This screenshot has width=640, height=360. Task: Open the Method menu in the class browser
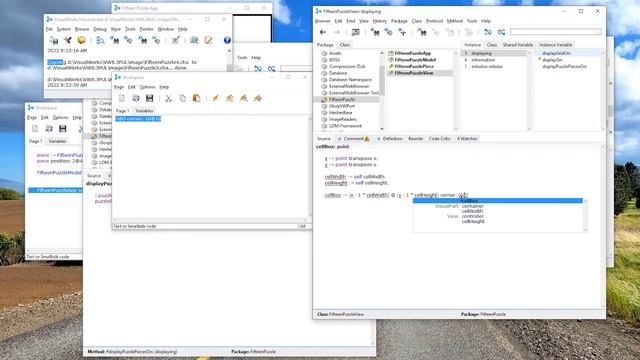[454, 21]
